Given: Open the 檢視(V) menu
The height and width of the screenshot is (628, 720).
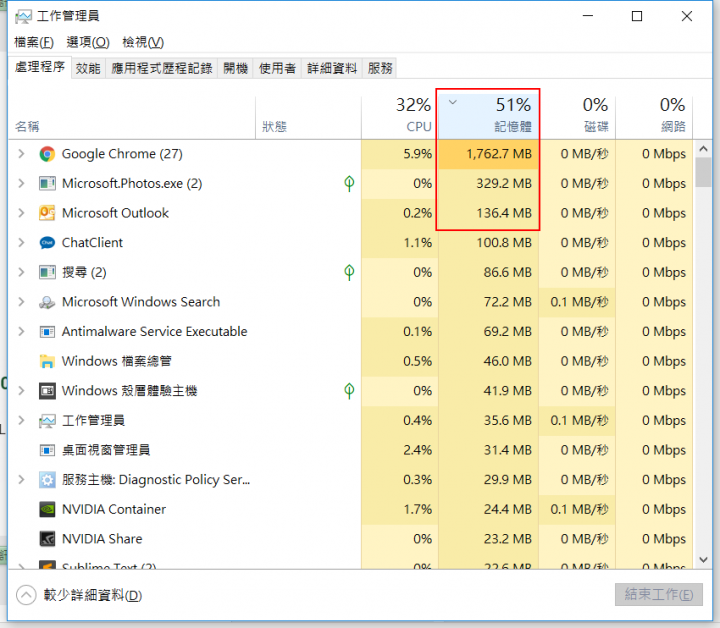Looking at the screenshot, I should (x=143, y=42).
